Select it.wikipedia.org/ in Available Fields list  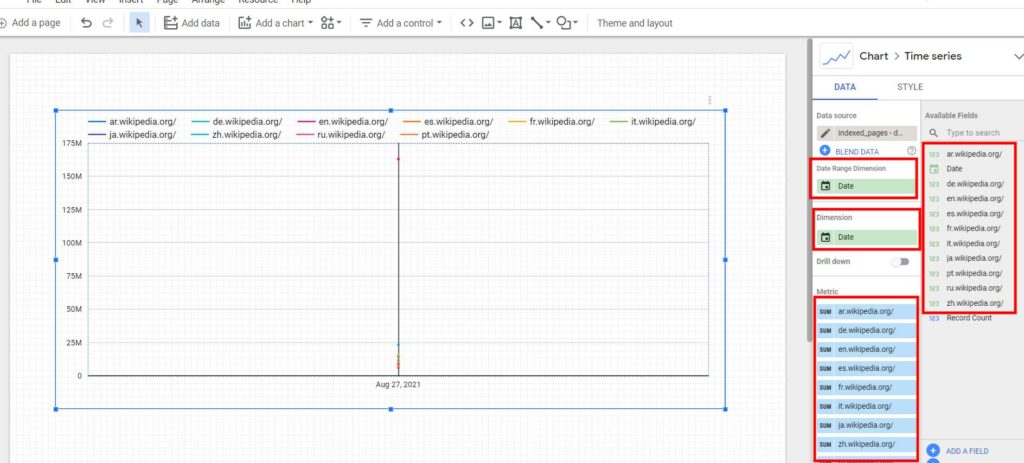tap(971, 244)
